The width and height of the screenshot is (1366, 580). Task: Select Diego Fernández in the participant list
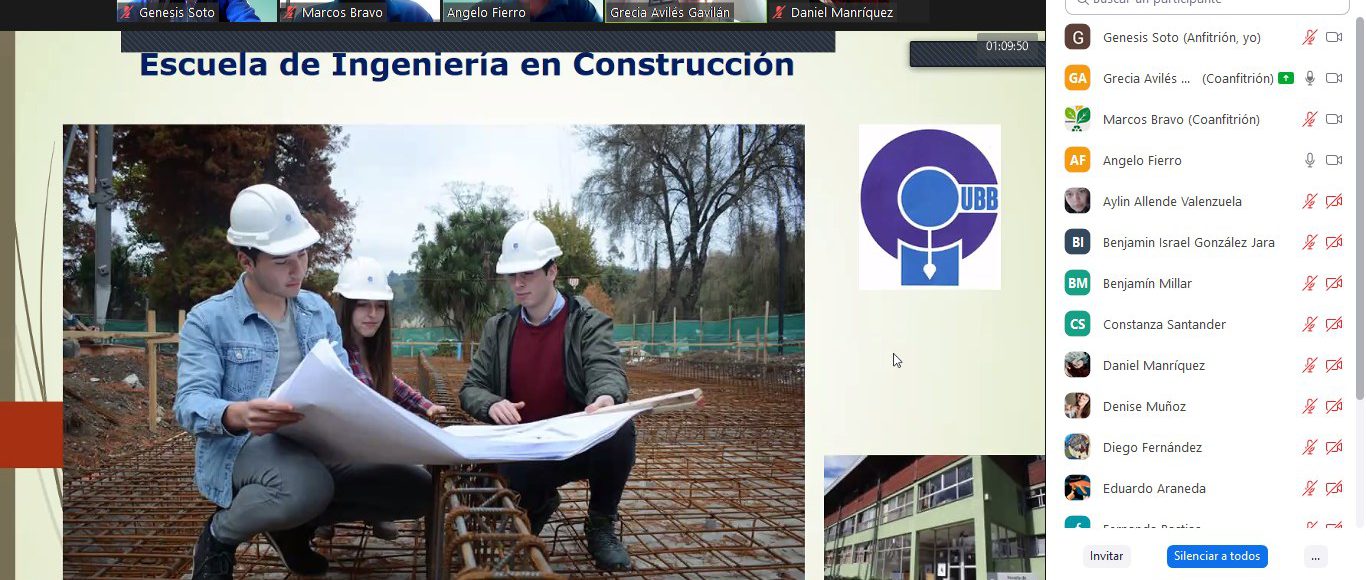1152,447
